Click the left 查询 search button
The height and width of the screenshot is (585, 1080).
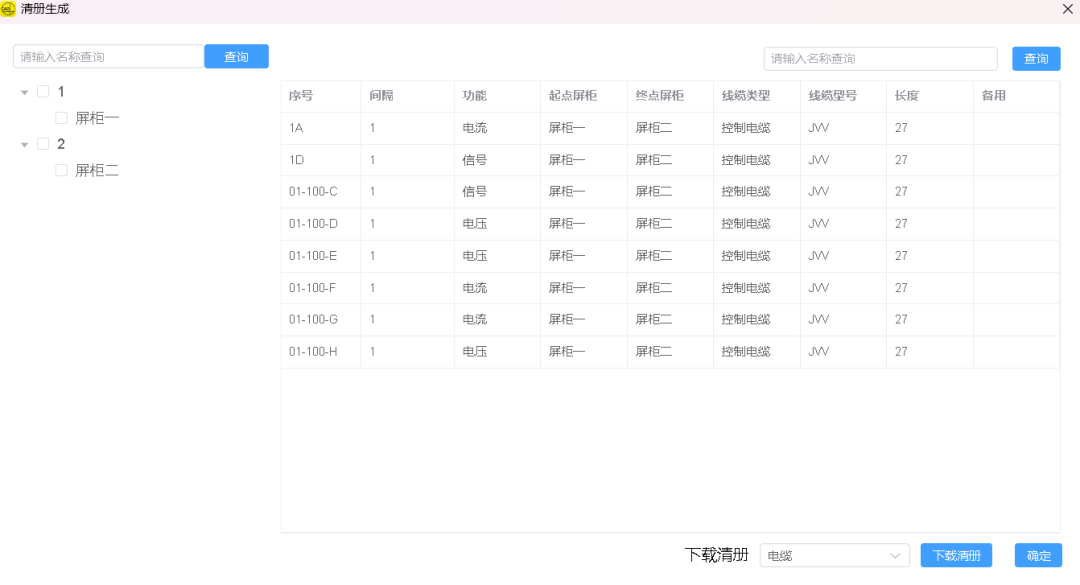click(x=236, y=56)
